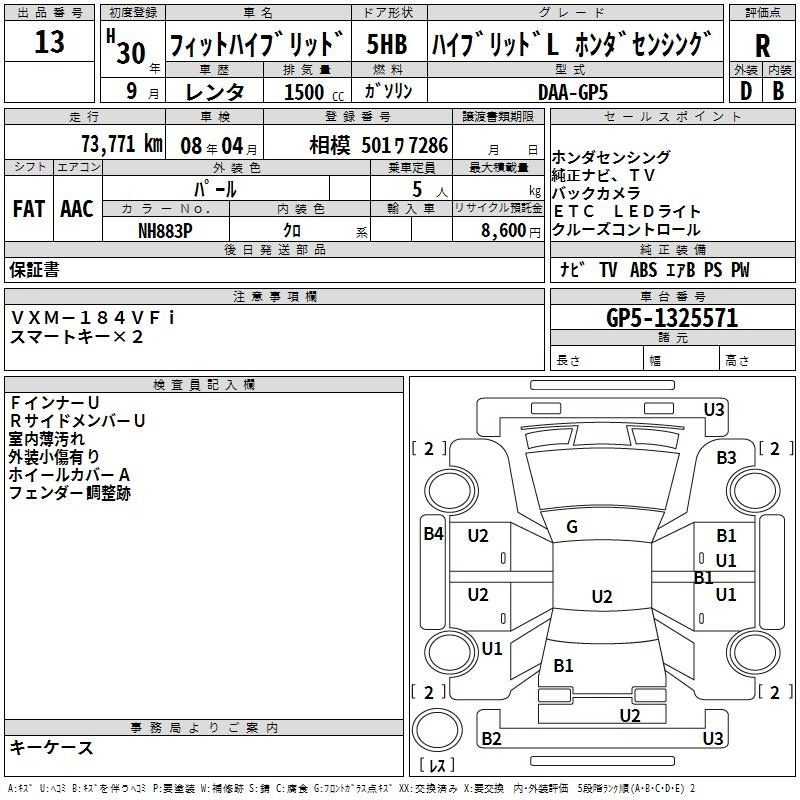Click the model code "DAA-GP5"
The width and height of the screenshot is (800, 800).
click(x=573, y=92)
